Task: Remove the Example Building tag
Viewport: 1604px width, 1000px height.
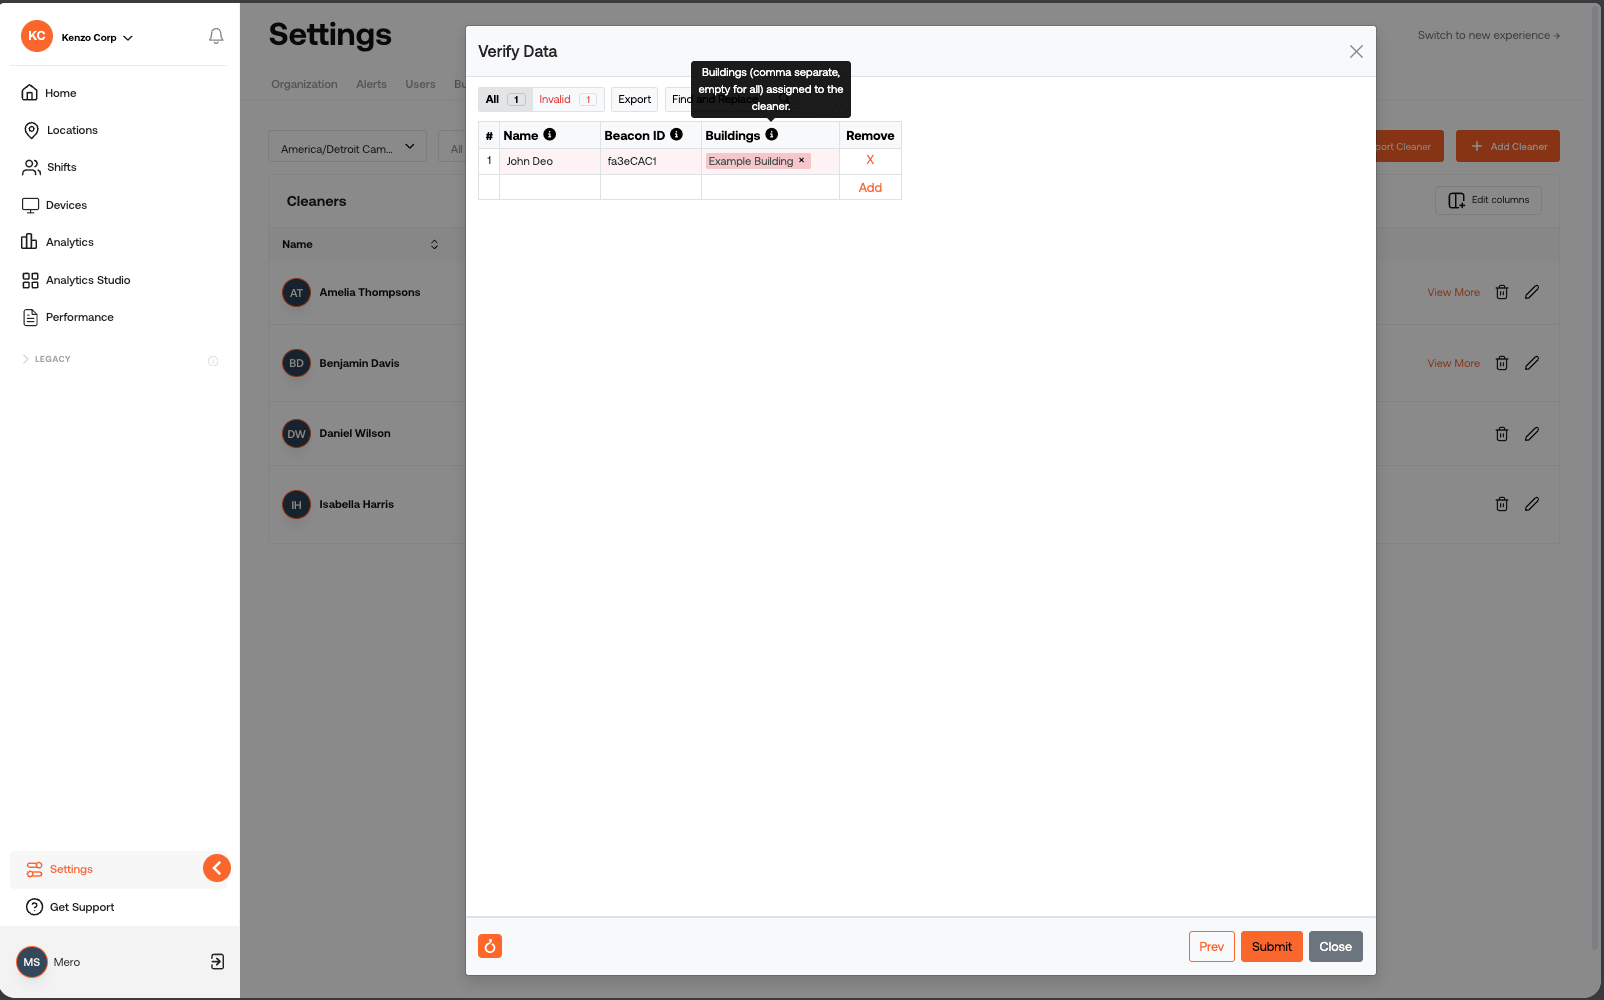Action: coord(801,160)
